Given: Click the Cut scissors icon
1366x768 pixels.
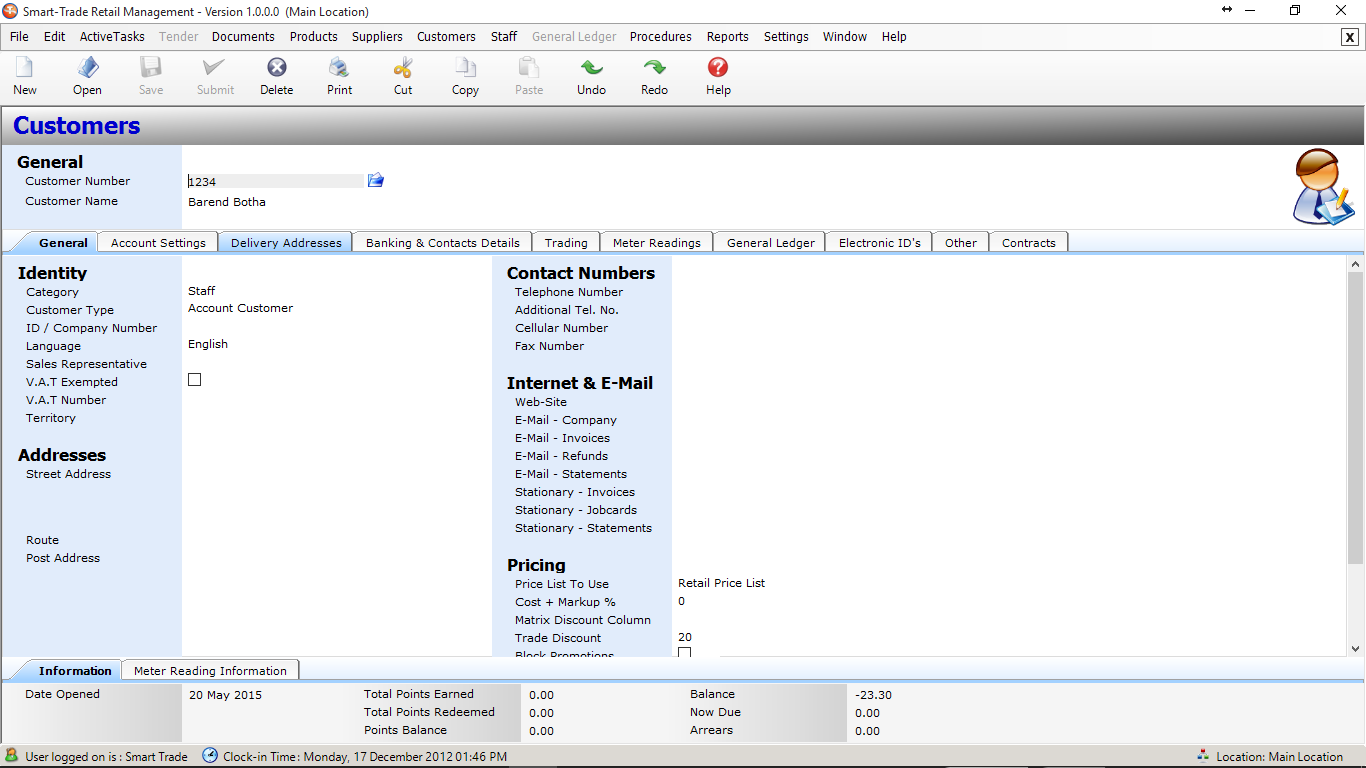Looking at the screenshot, I should coord(402,68).
